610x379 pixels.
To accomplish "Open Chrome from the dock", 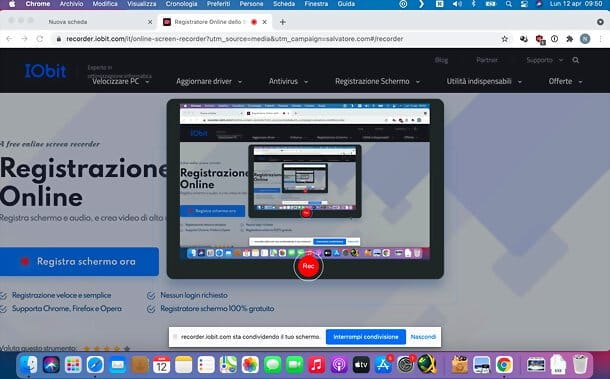I will click(504, 365).
